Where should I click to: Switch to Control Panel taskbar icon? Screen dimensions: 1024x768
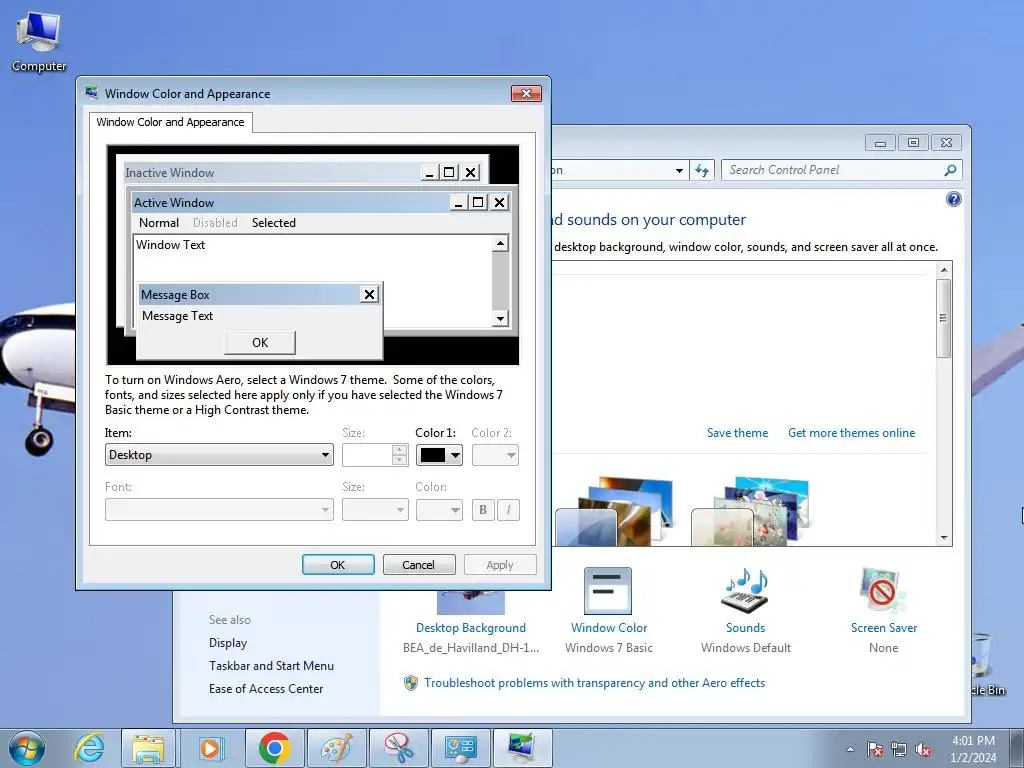[x=461, y=748]
